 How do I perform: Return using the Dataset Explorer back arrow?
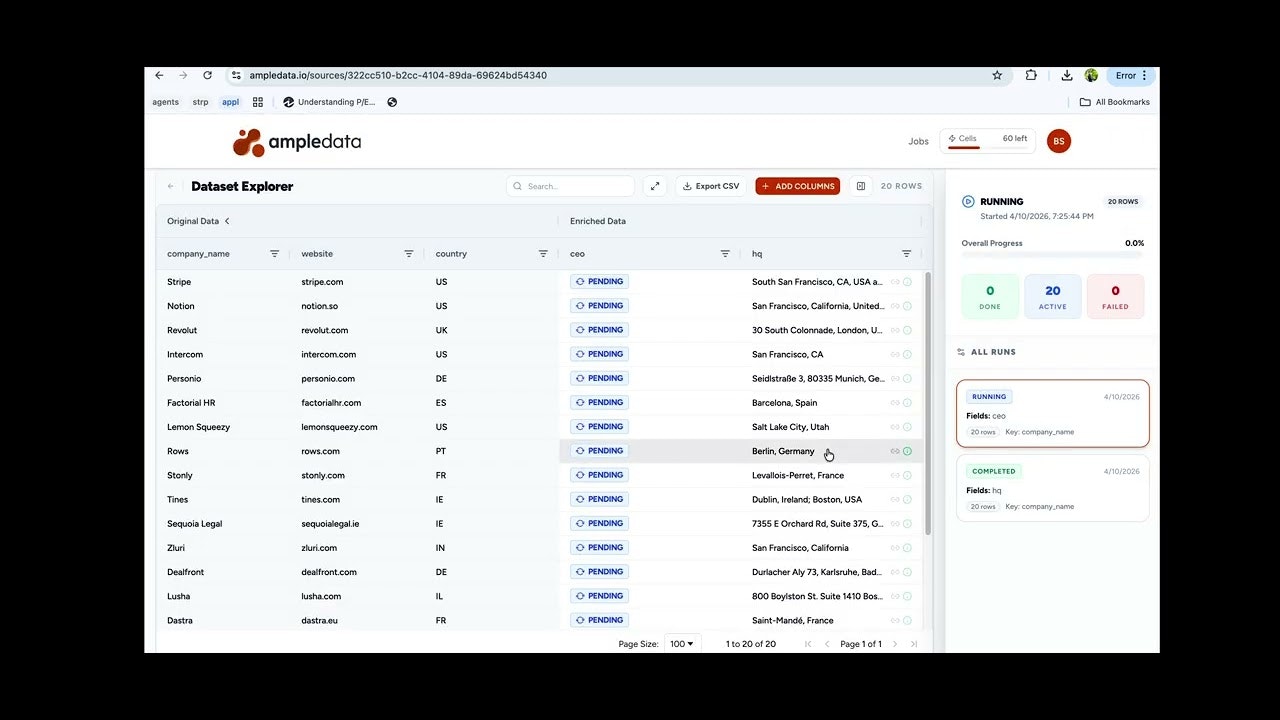pos(171,186)
